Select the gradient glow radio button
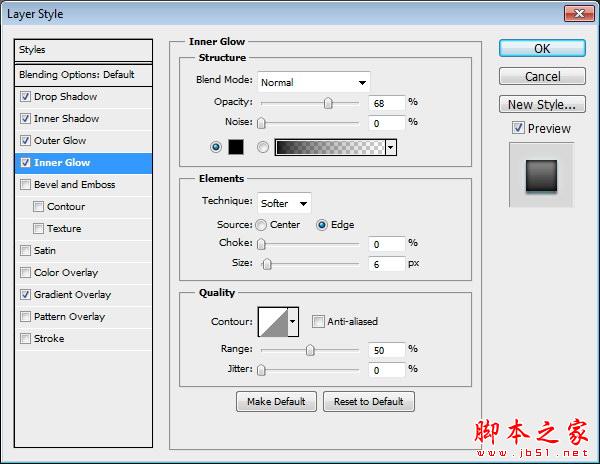The height and width of the screenshot is (464, 600). [x=263, y=147]
